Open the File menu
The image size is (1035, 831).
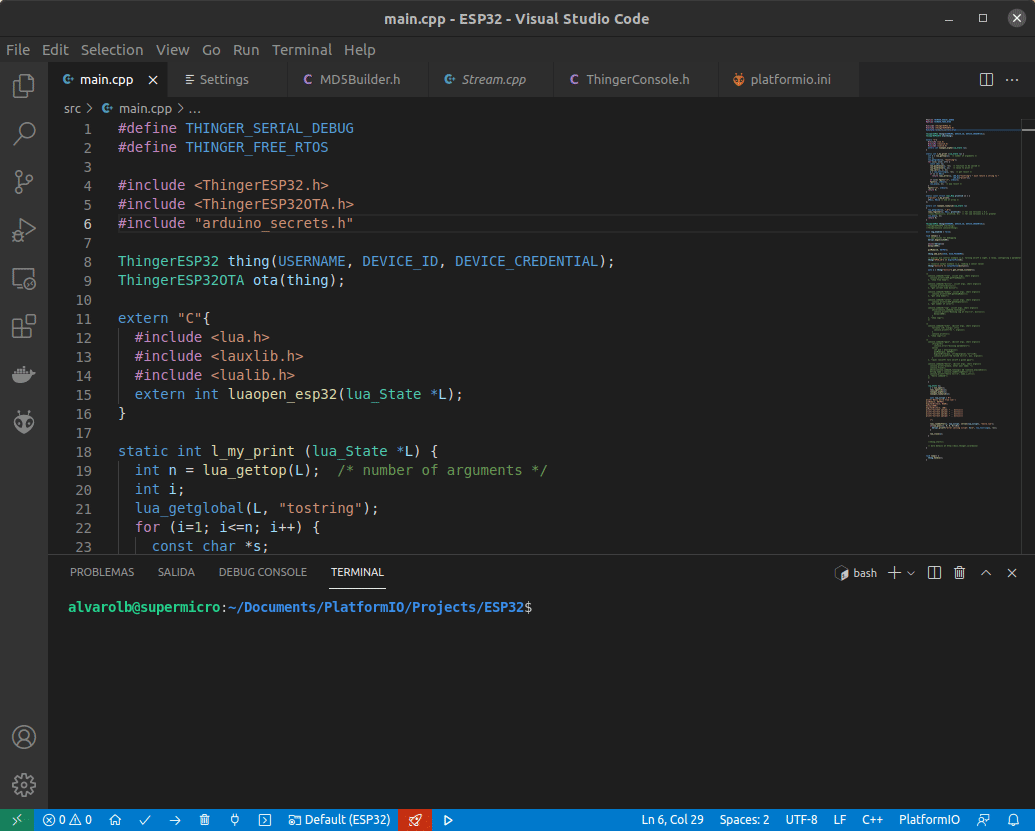18,50
